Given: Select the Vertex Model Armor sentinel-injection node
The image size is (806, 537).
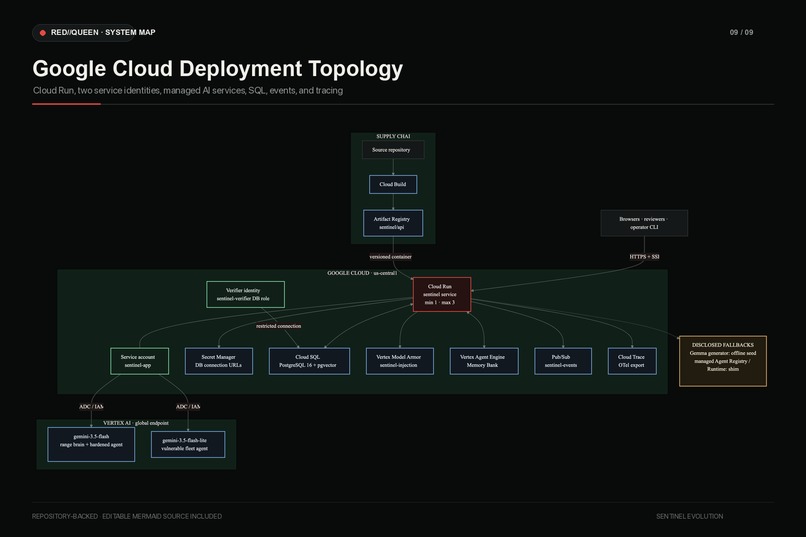Looking at the screenshot, I should click(x=400, y=361).
